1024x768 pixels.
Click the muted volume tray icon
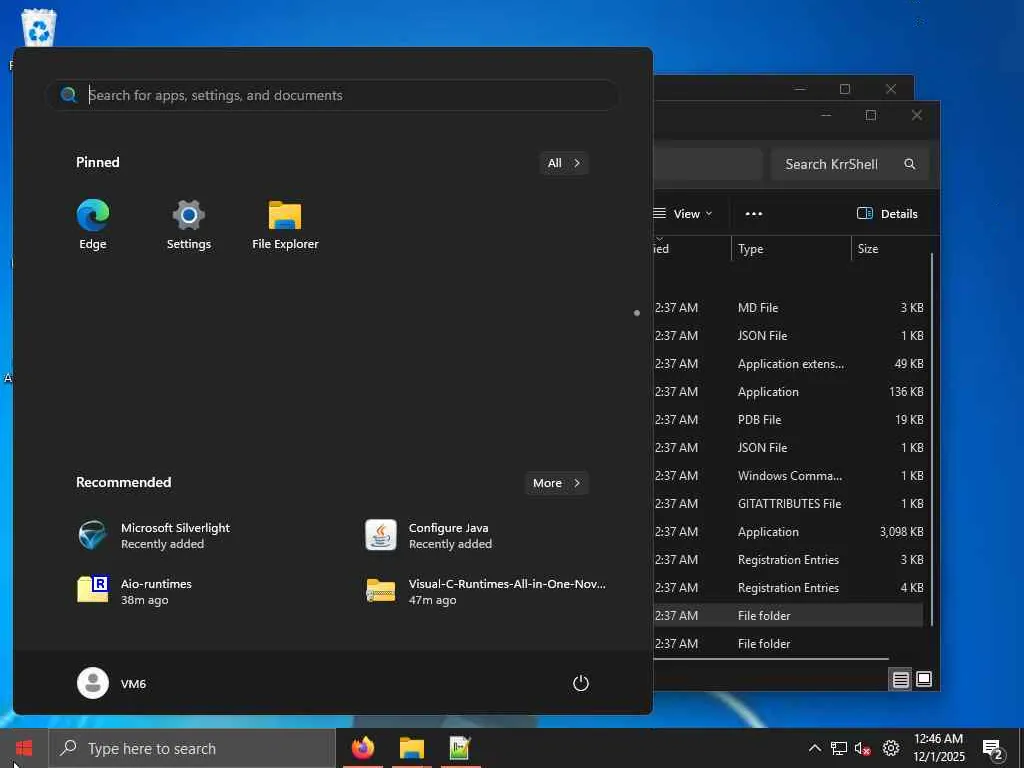point(863,748)
